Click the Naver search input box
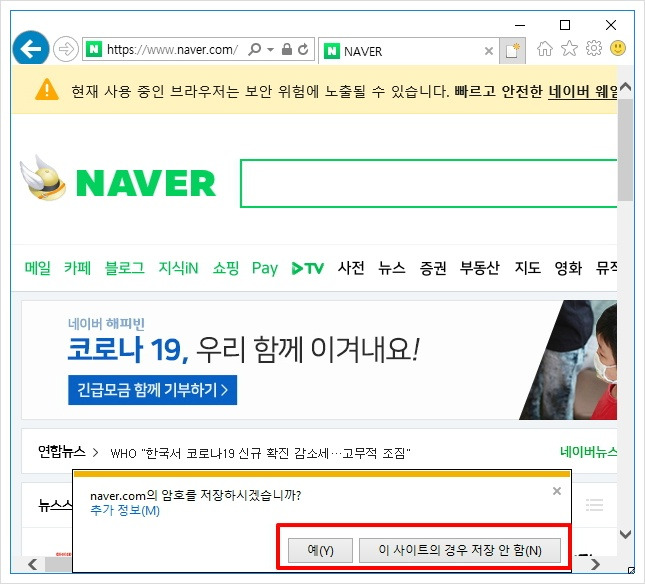Viewport: 645px width, 584px height. click(x=428, y=183)
